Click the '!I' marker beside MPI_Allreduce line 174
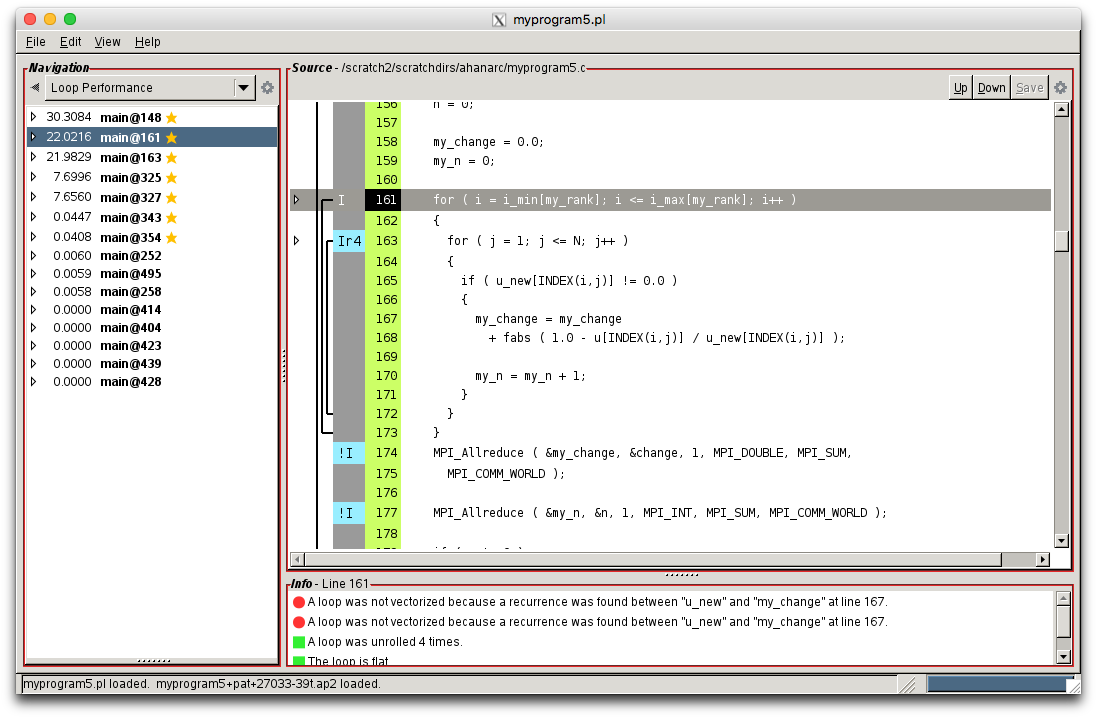The width and height of the screenshot is (1097, 718). click(x=347, y=452)
